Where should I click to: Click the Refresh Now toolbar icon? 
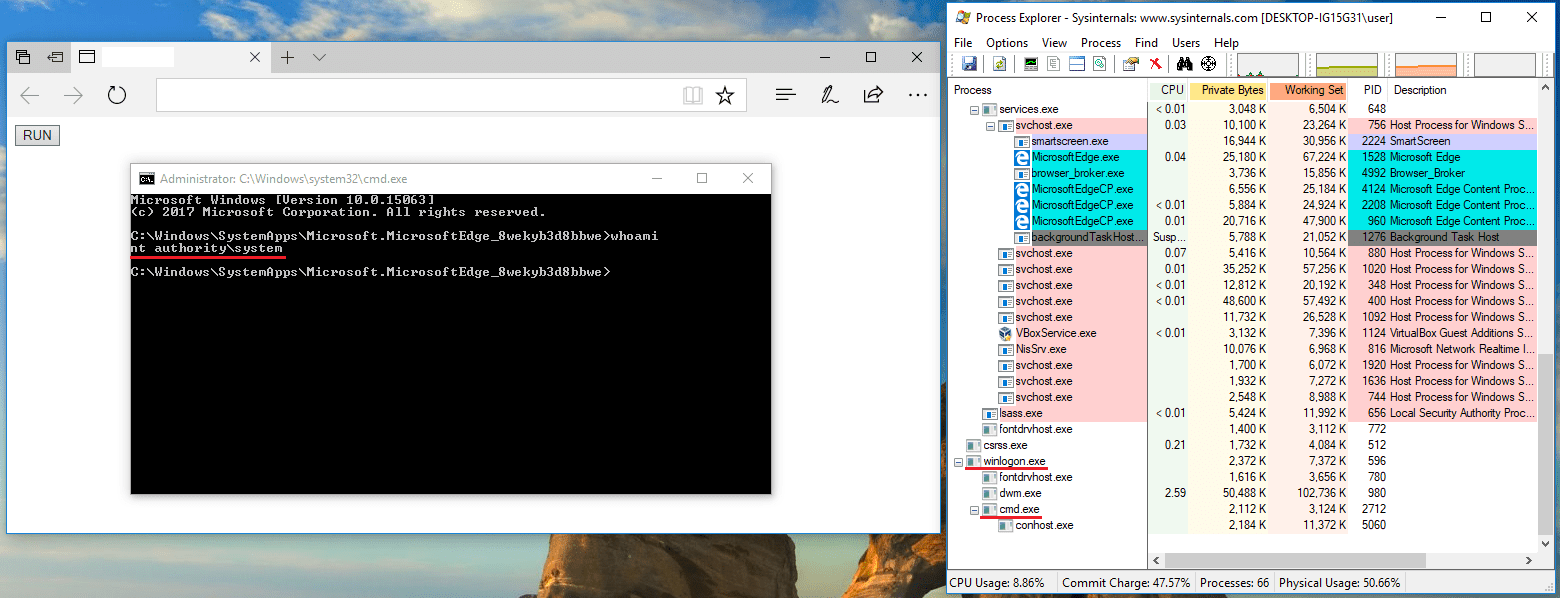(999, 64)
